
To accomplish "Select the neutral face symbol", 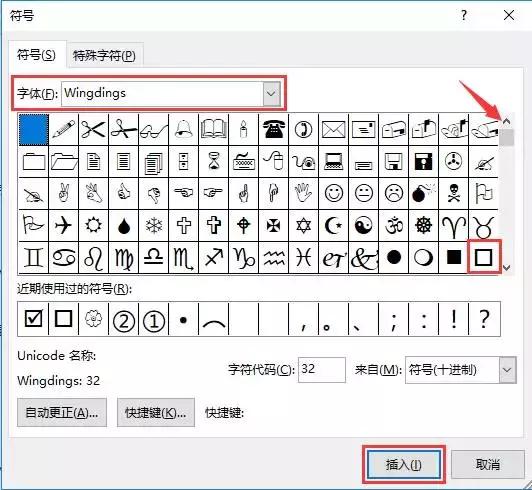I will tap(363, 193).
